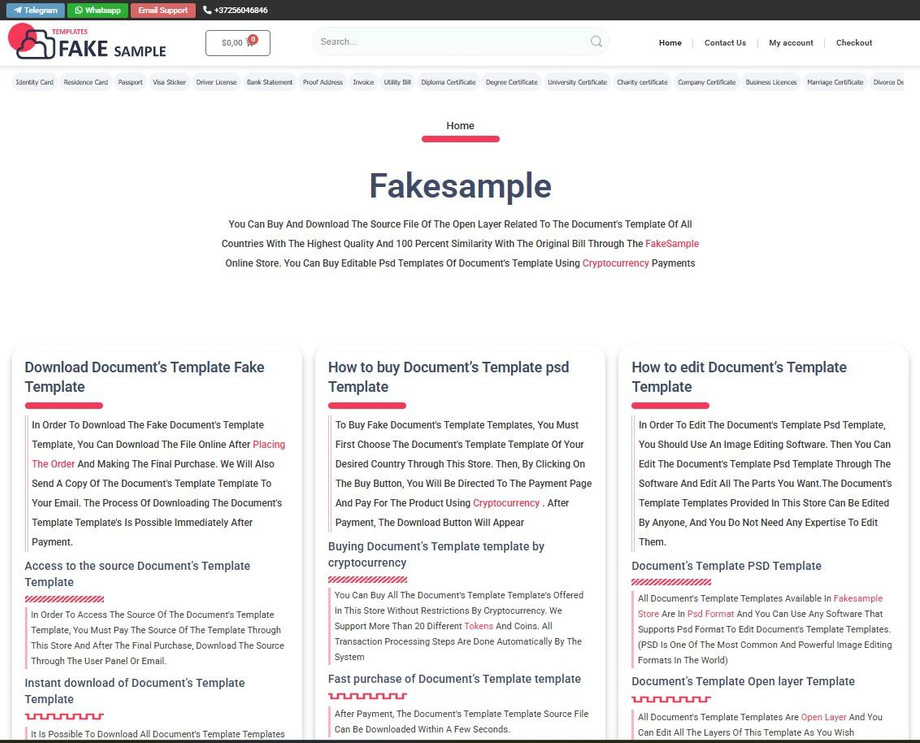920x743 pixels.
Task: Select the Utility Bill category pill
Action: pos(397,82)
